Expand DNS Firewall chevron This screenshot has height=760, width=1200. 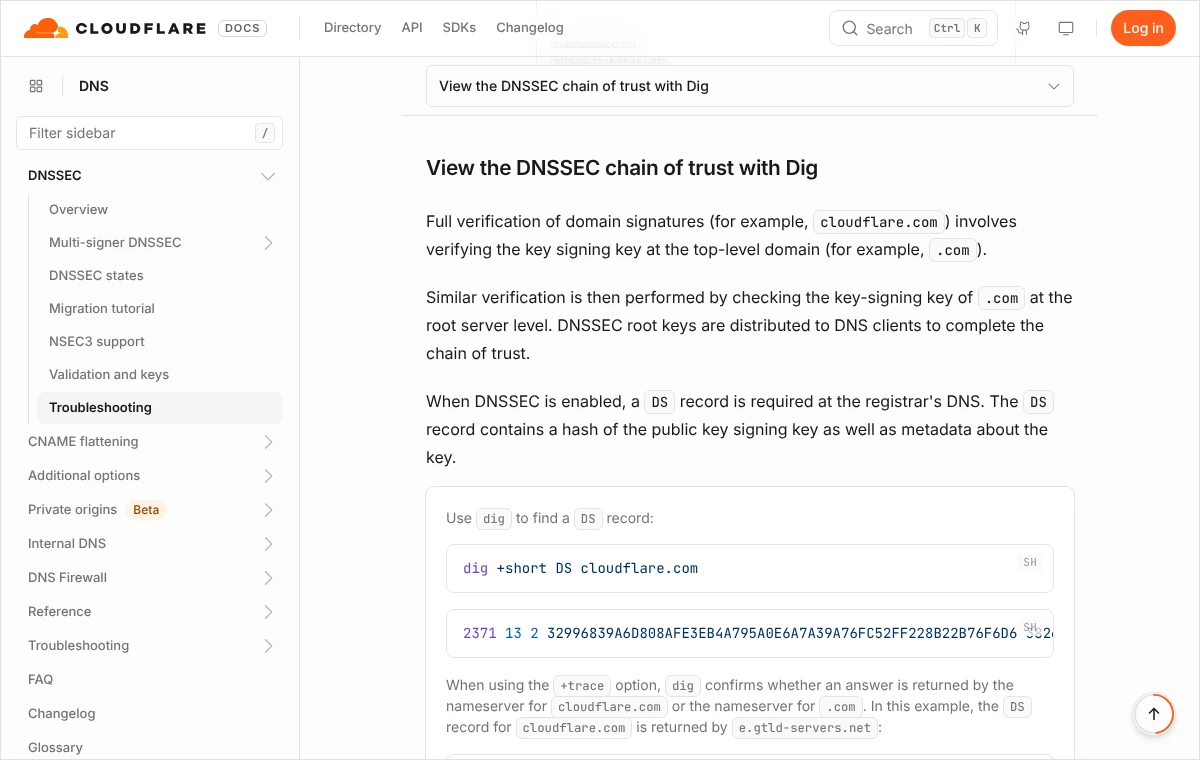click(x=268, y=578)
